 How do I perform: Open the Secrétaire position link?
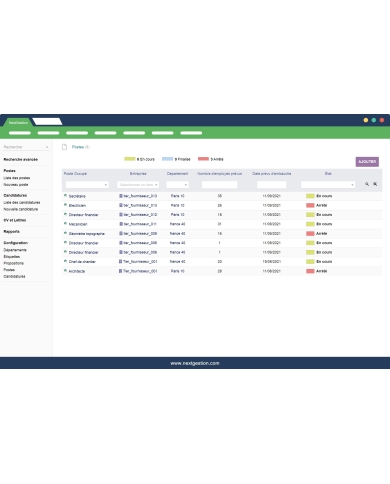(x=77, y=196)
